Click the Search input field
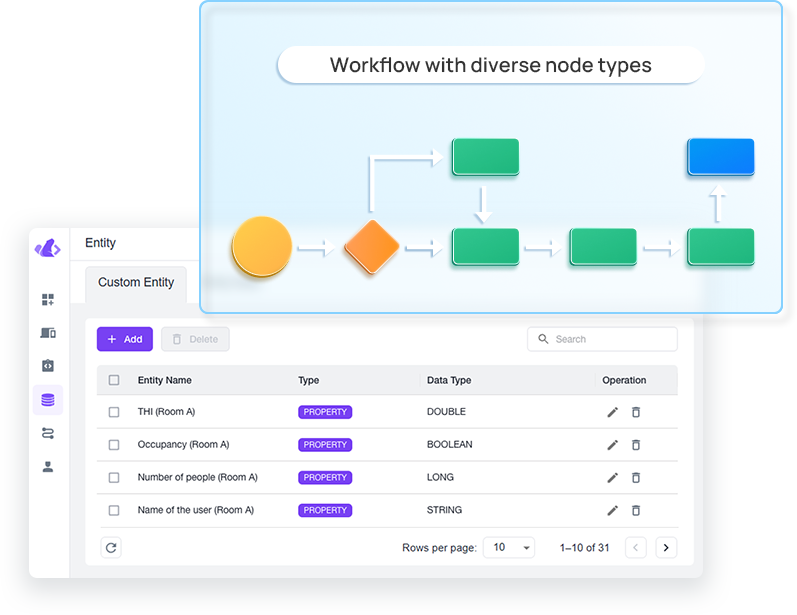Screen dimensions: 797x615 point(602,339)
